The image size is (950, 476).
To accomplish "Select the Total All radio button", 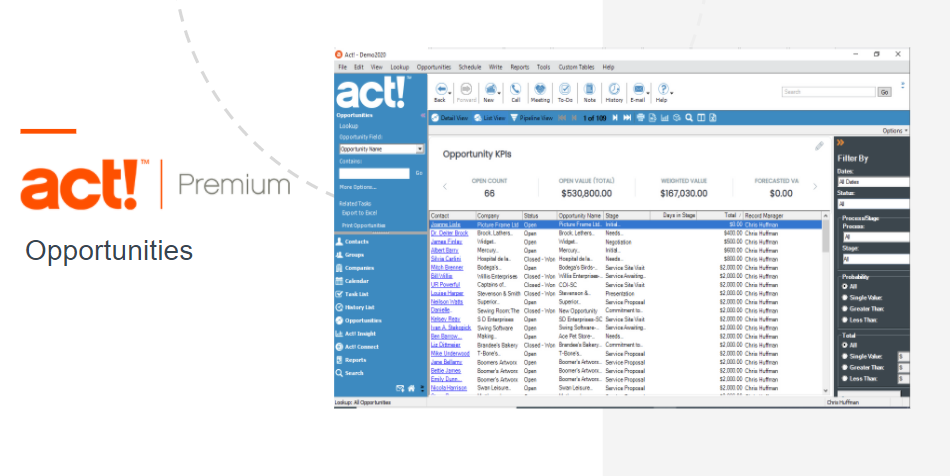I will tap(845, 345).
